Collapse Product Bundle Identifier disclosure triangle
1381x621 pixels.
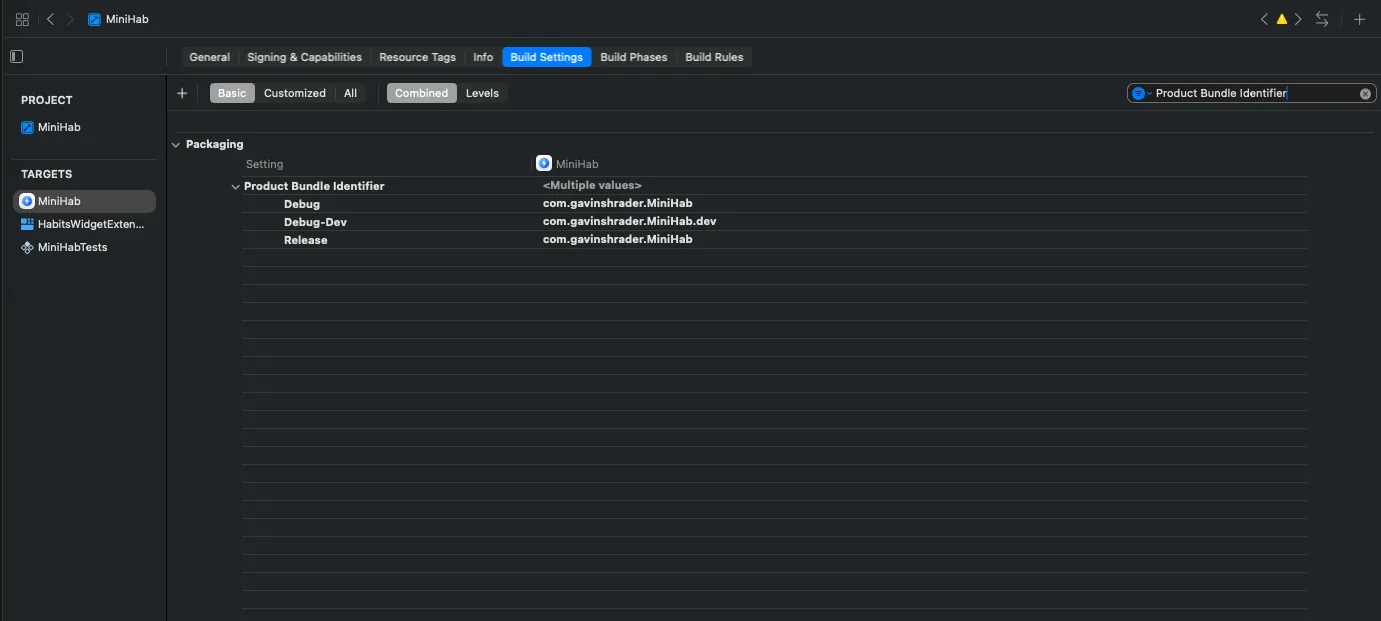pyautogui.click(x=236, y=186)
